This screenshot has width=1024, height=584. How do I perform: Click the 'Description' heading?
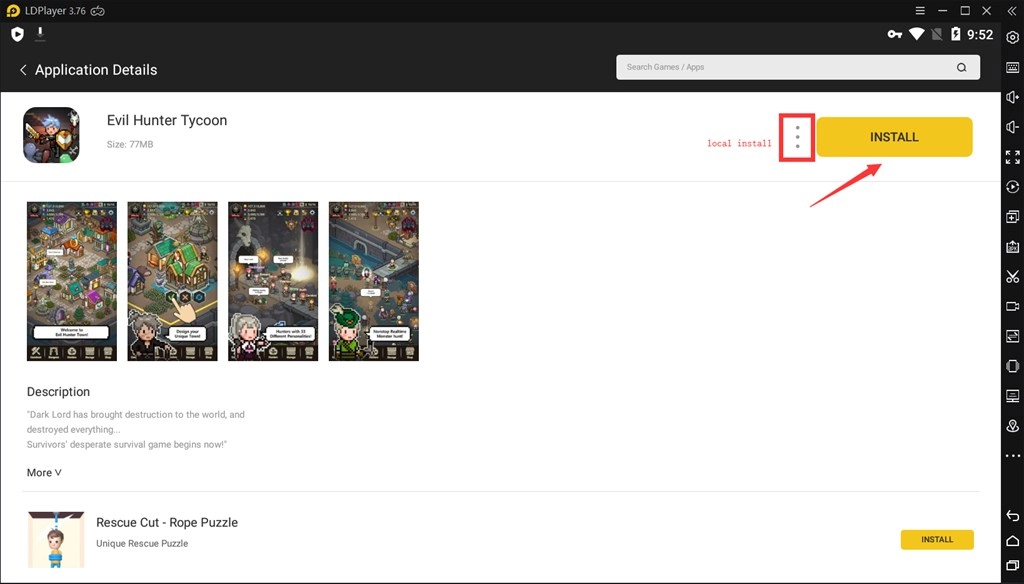[x=58, y=392]
